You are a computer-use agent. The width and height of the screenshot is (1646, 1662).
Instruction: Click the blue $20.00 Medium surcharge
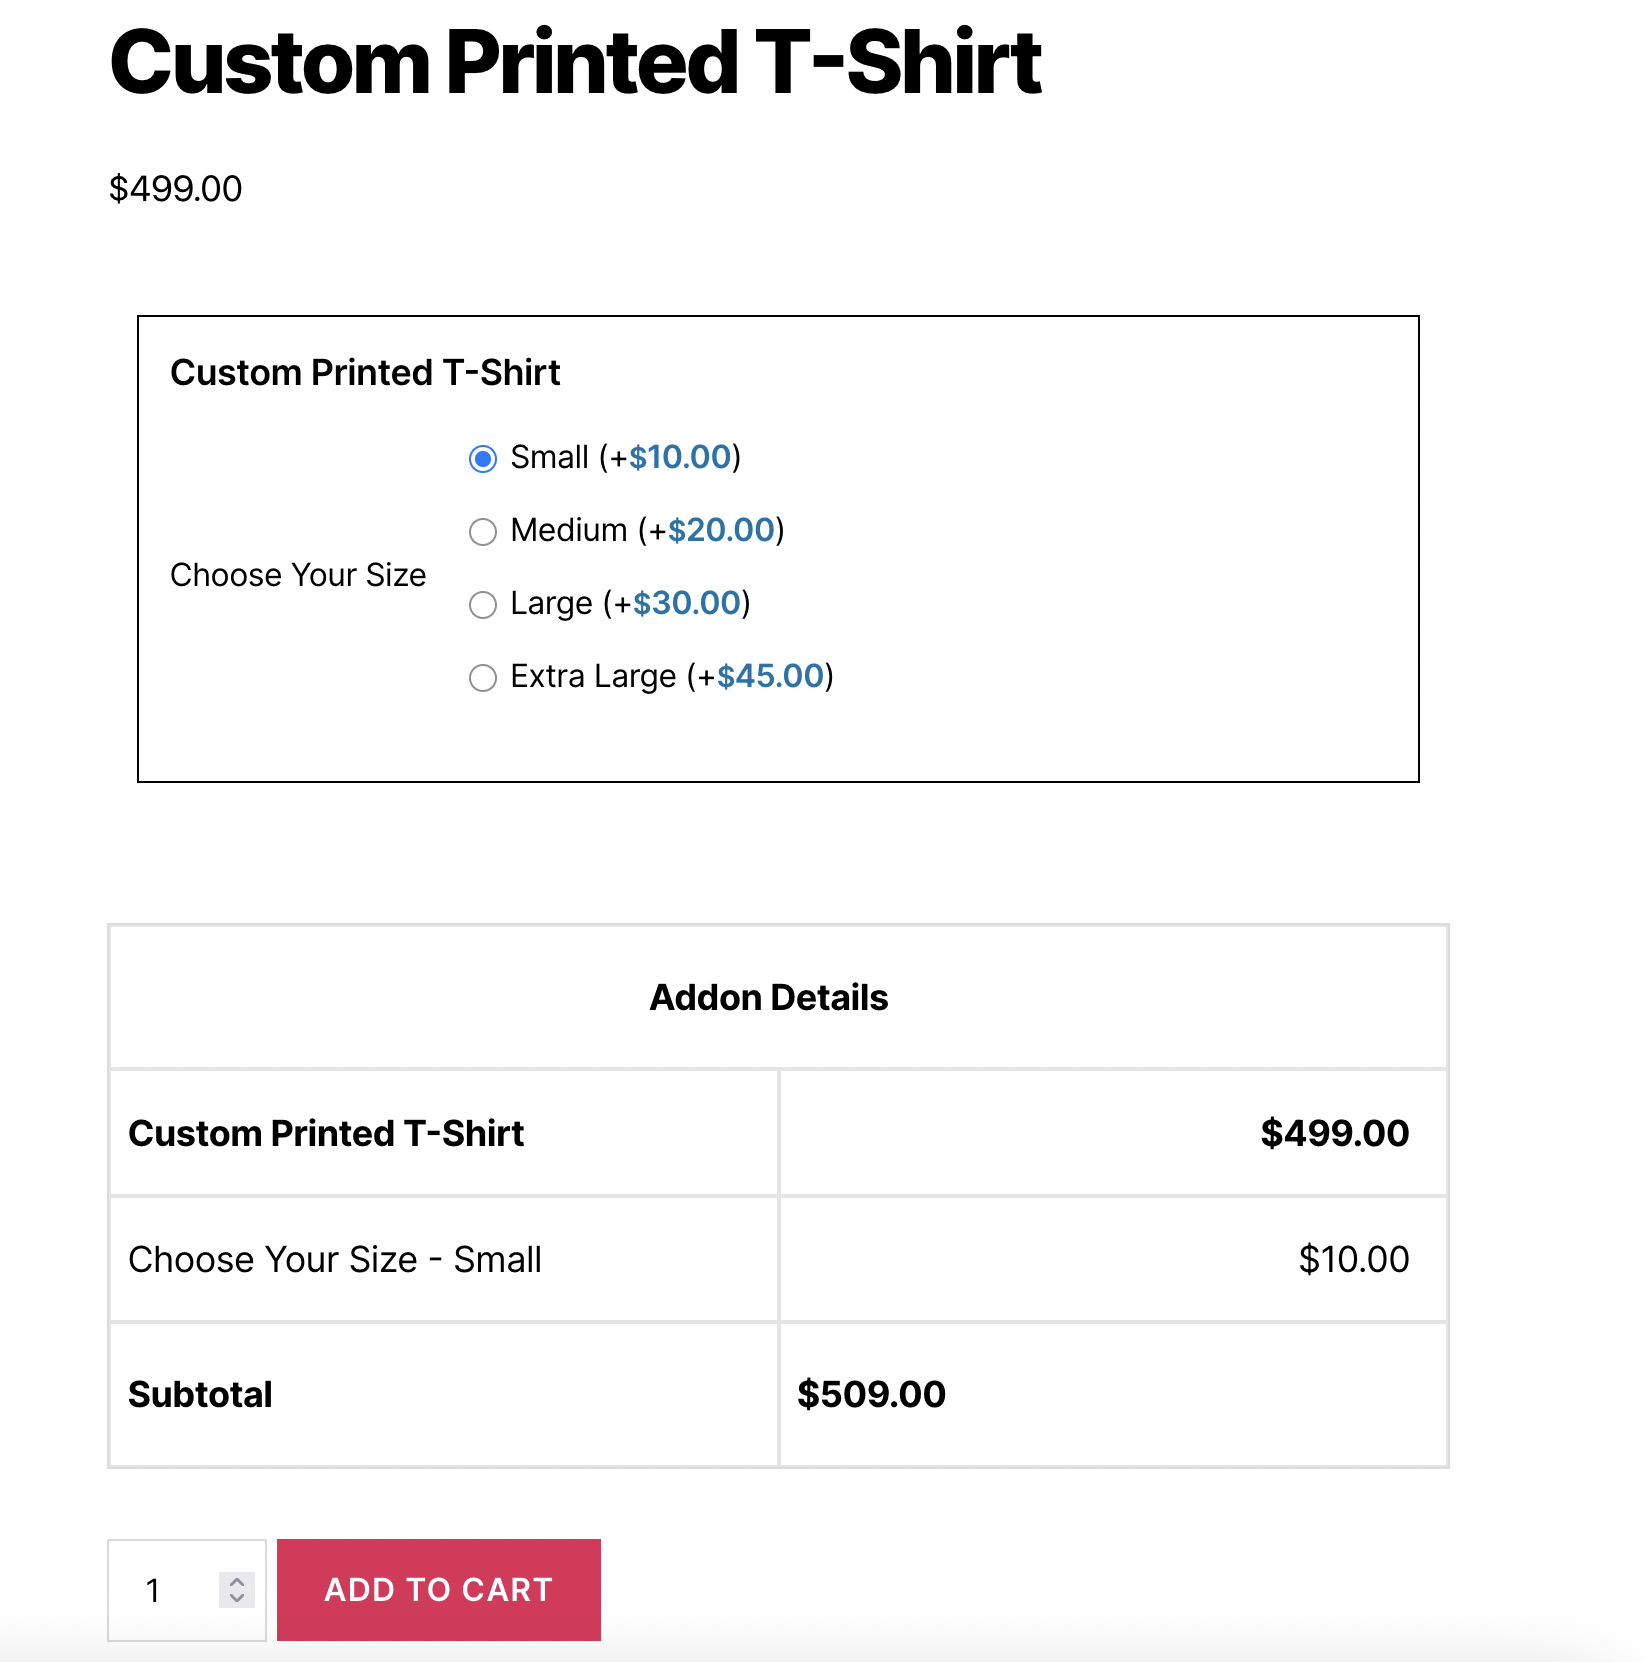coord(721,530)
